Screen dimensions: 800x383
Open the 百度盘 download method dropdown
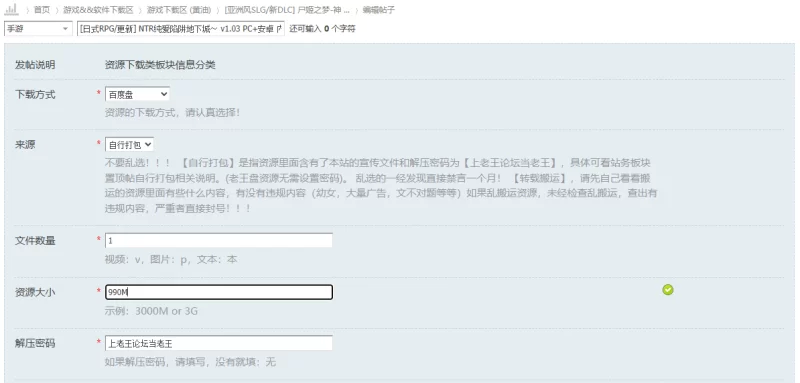(137, 94)
